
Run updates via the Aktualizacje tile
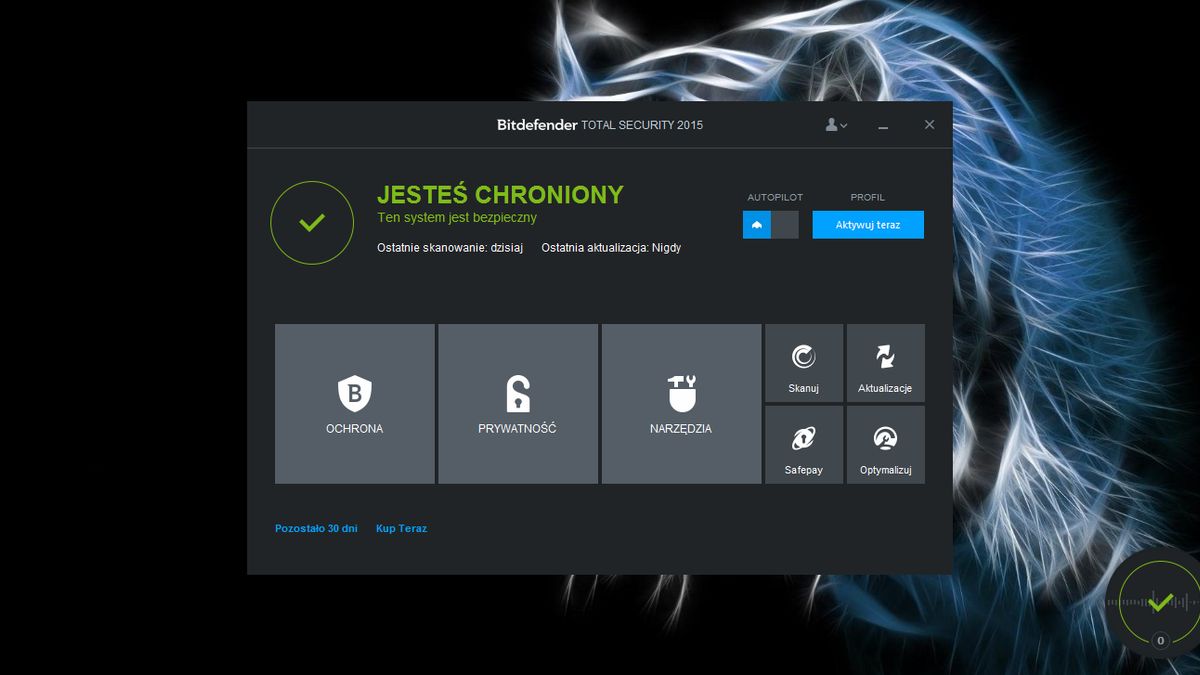(886, 363)
